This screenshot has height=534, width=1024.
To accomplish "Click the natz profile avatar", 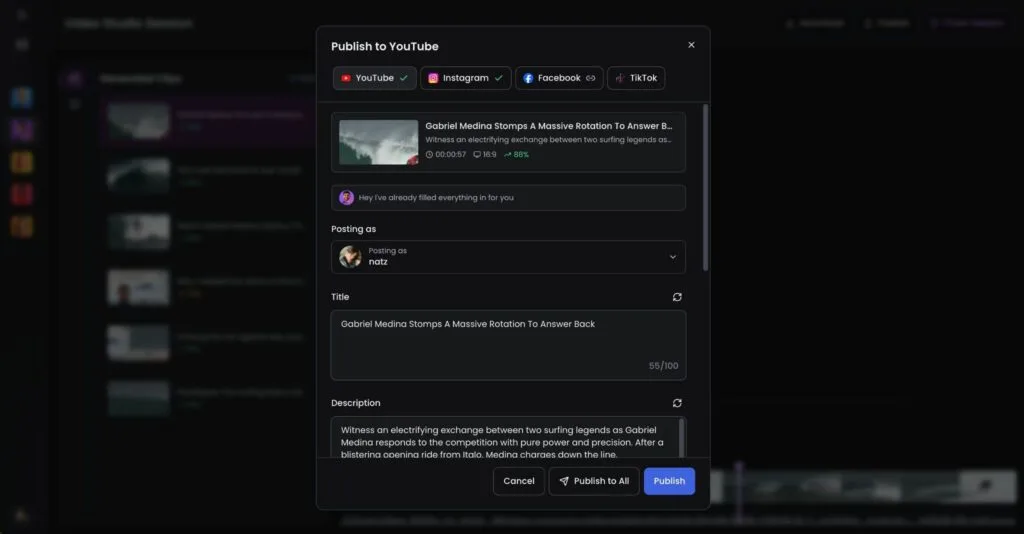I will [350, 257].
